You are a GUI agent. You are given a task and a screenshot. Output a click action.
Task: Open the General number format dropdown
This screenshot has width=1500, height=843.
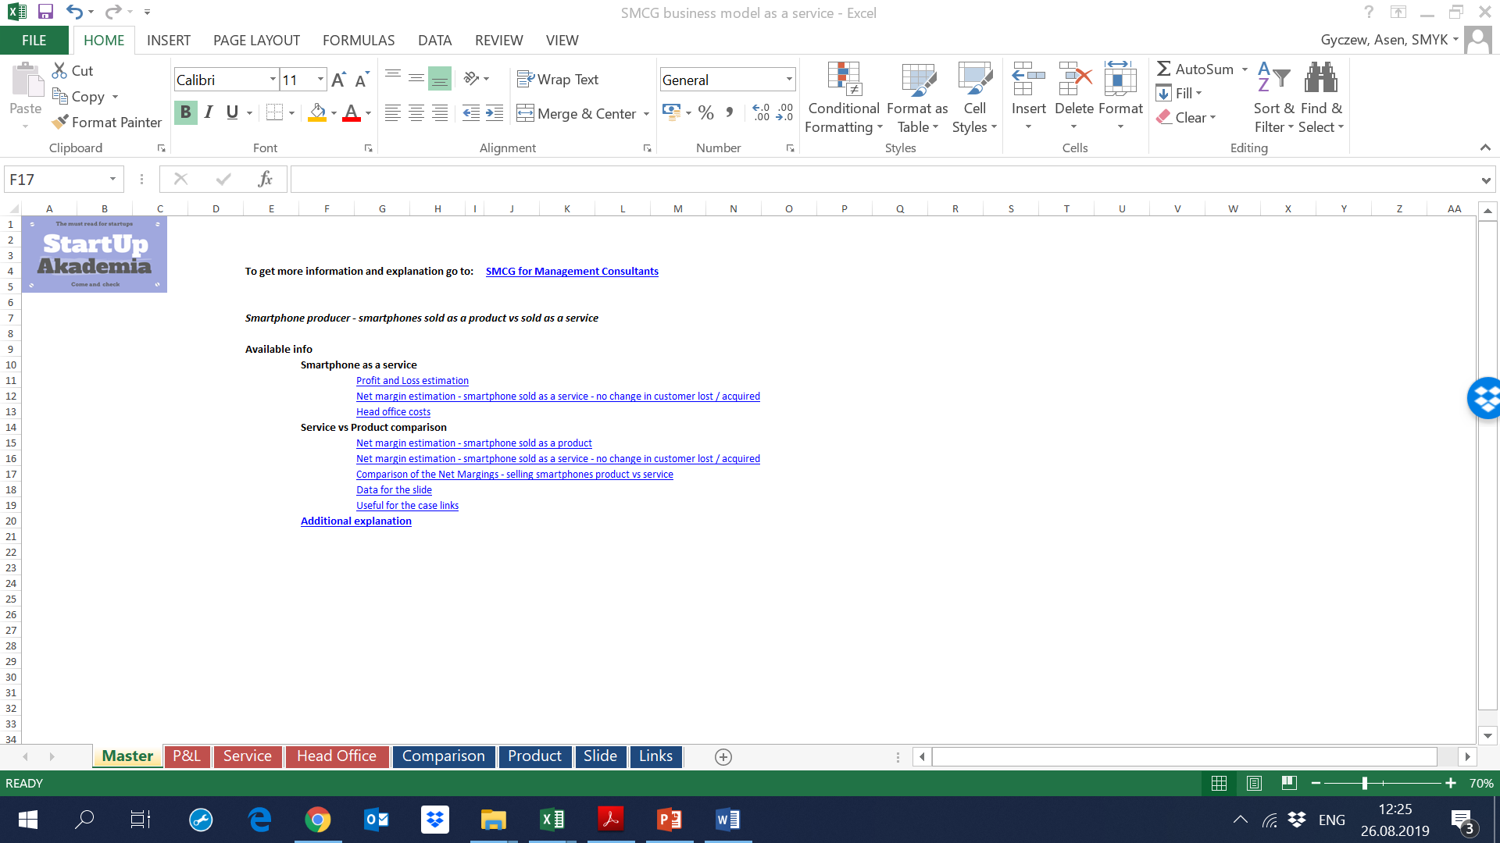[x=788, y=80]
